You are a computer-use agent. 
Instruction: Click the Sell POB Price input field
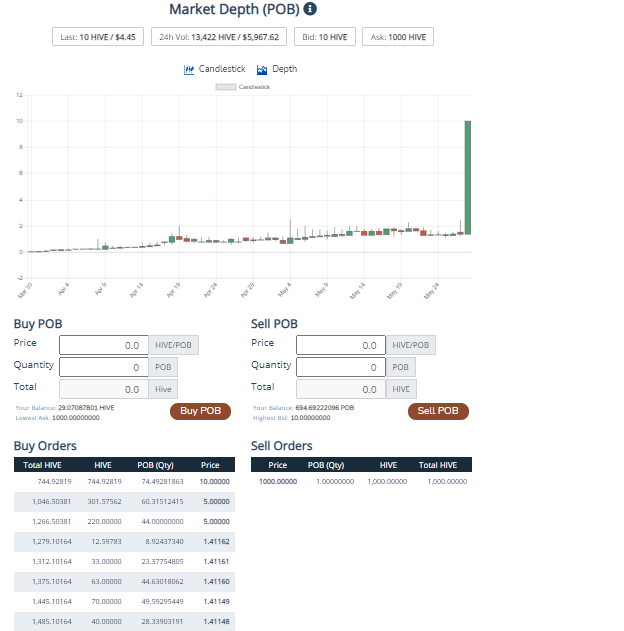pyautogui.click(x=341, y=345)
